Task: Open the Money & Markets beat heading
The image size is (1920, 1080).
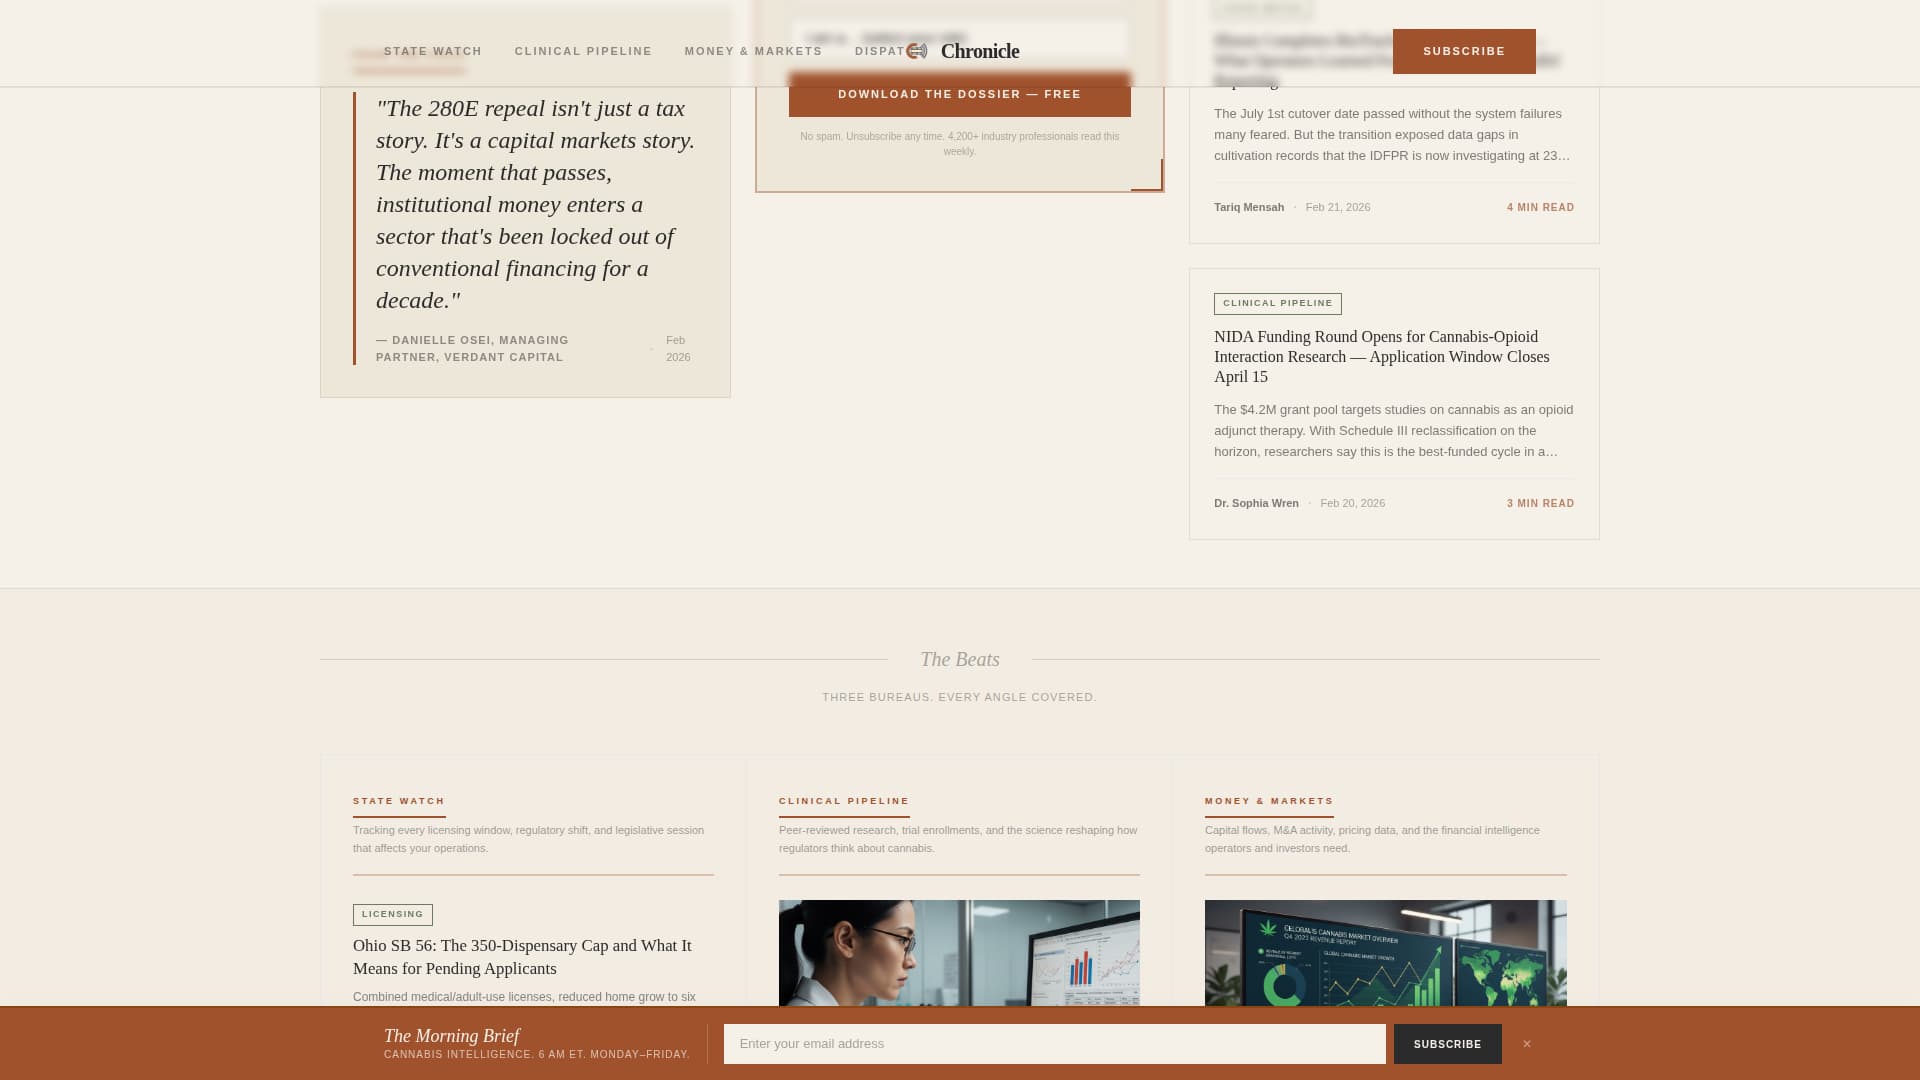Action: click(x=1269, y=801)
